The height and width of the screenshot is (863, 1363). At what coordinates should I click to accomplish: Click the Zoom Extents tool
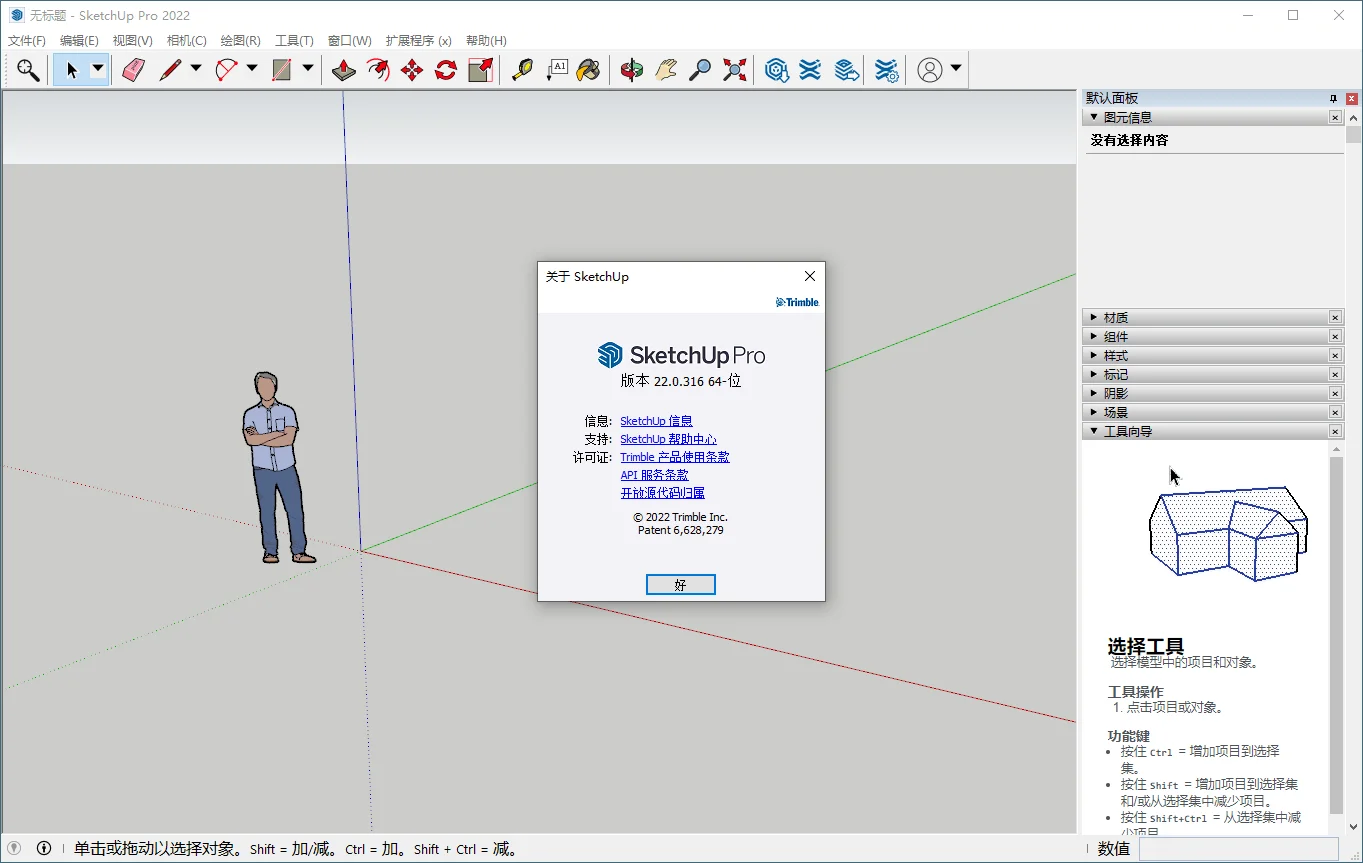(x=734, y=69)
